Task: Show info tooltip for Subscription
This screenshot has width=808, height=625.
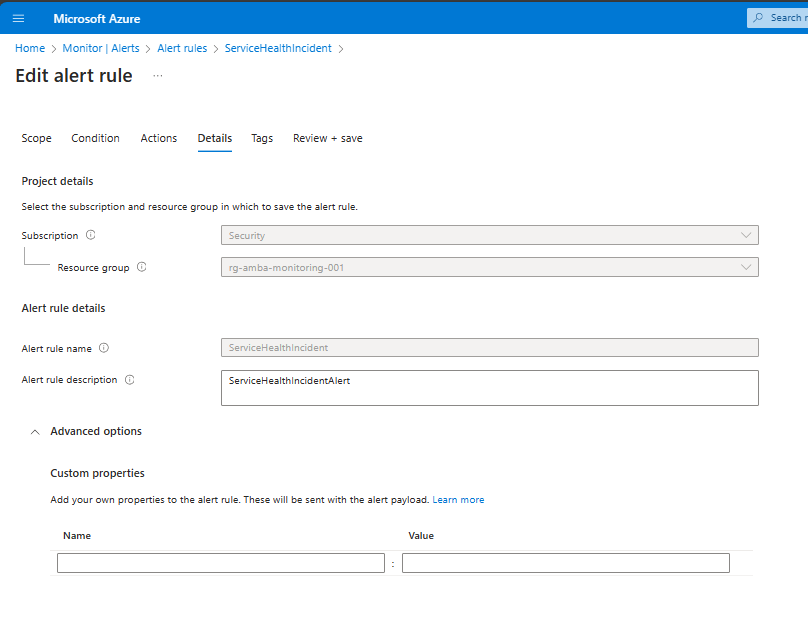Action: coord(91,235)
